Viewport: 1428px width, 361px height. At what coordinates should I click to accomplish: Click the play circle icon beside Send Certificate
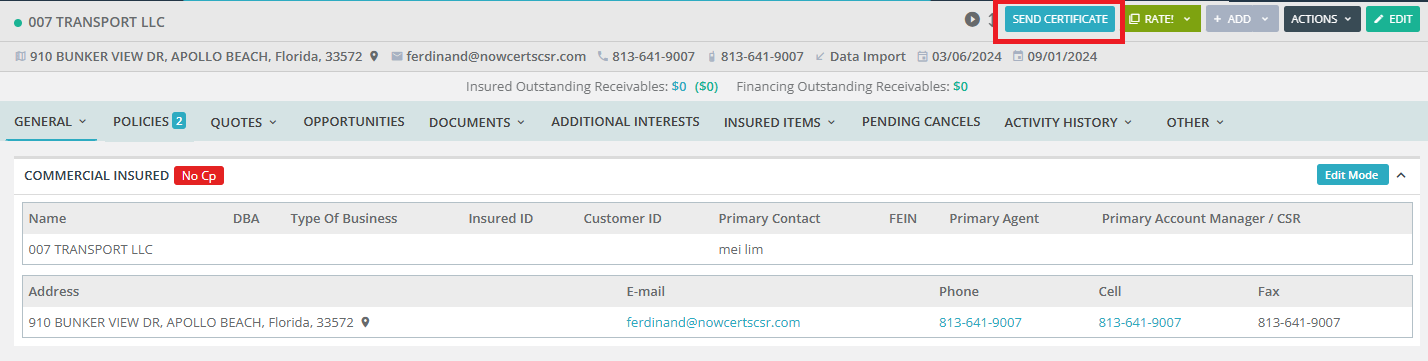[x=972, y=19]
